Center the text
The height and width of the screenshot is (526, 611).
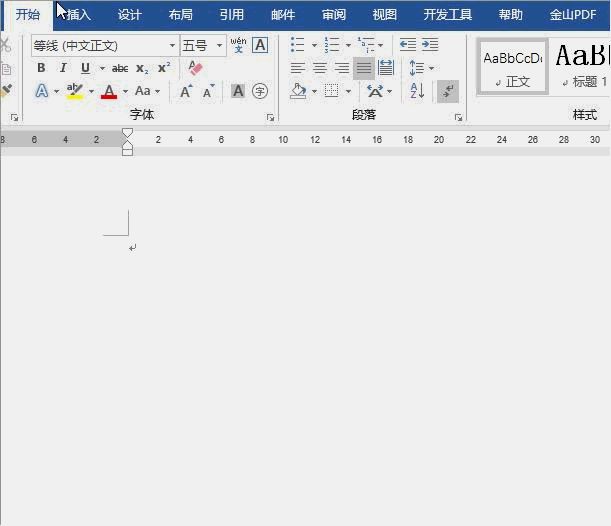[320, 68]
